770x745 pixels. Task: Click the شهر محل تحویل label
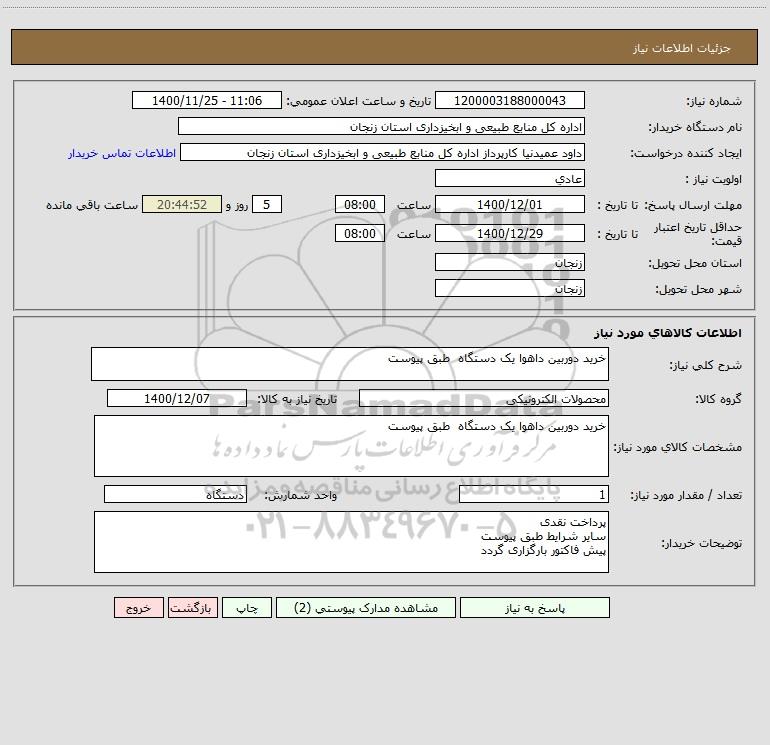(698, 289)
